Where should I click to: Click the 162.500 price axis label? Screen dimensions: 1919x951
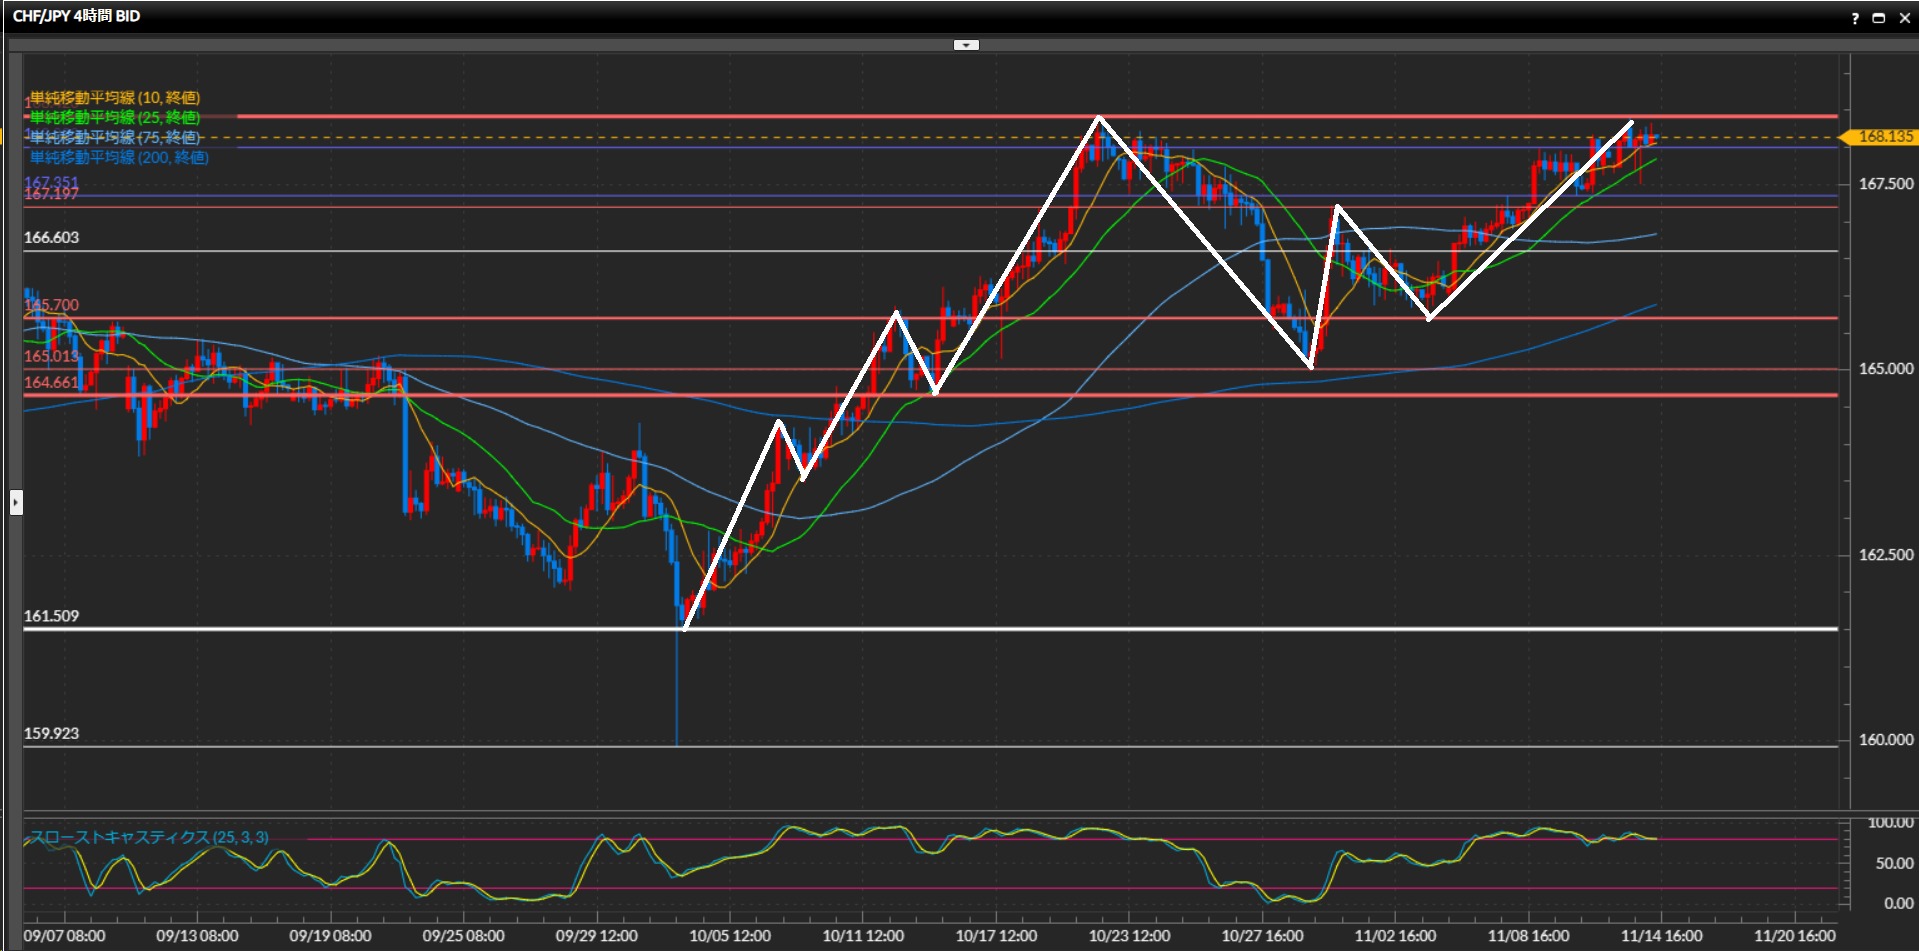(x=1885, y=555)
